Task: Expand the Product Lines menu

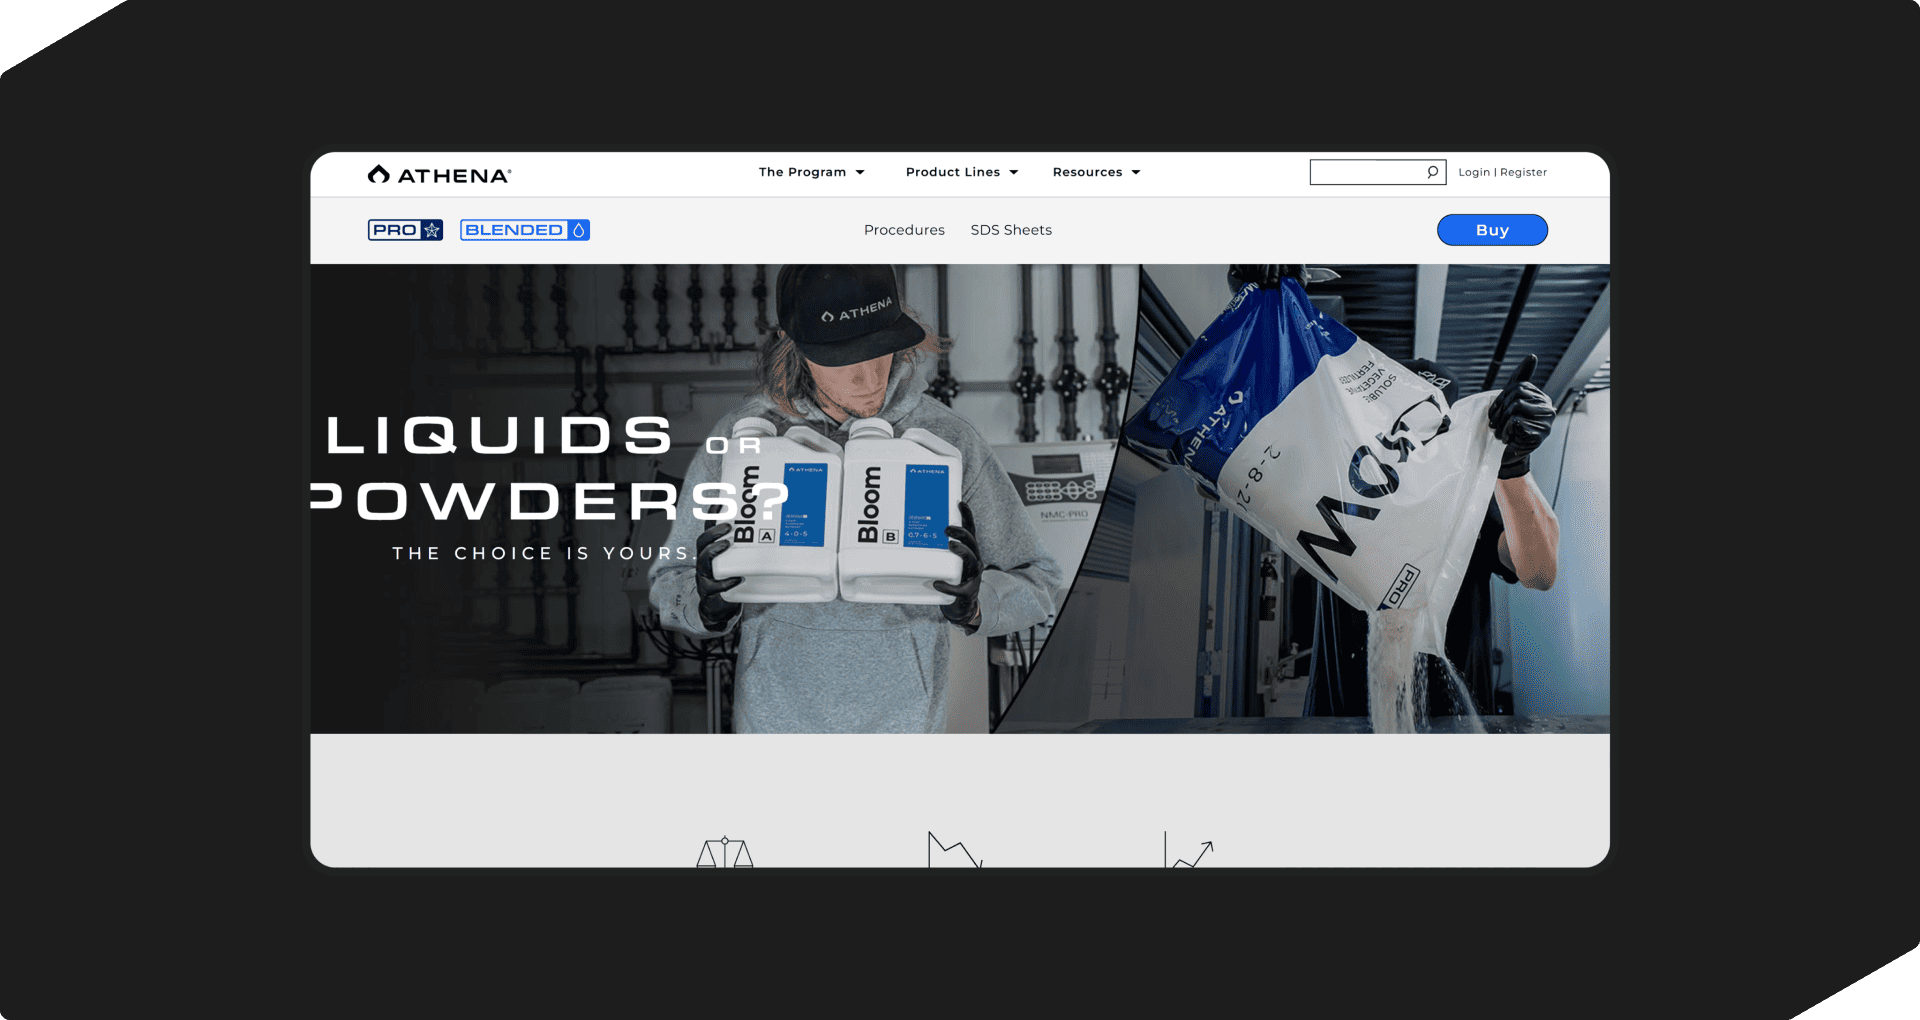Action: point(962,172)
